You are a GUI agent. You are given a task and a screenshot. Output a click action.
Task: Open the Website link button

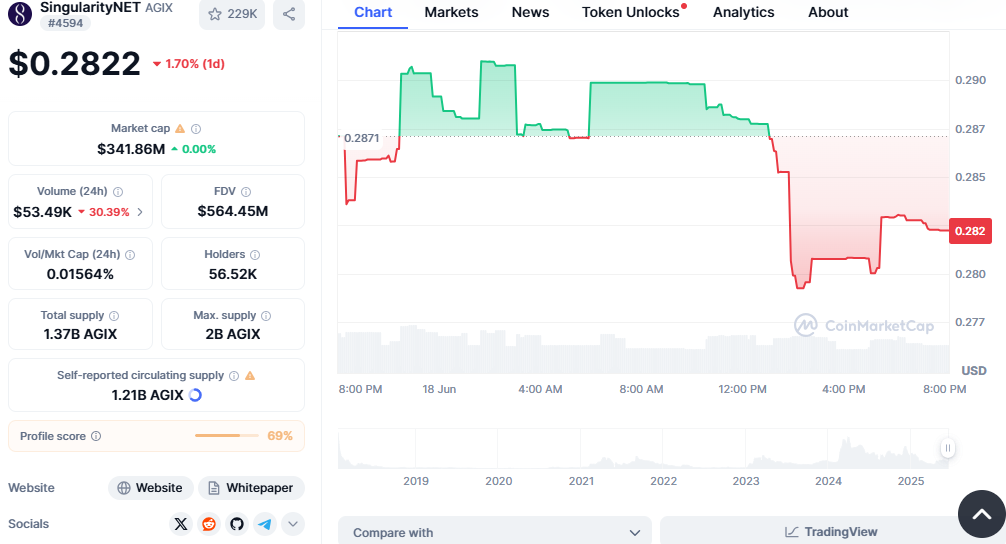tap(150, 488)
